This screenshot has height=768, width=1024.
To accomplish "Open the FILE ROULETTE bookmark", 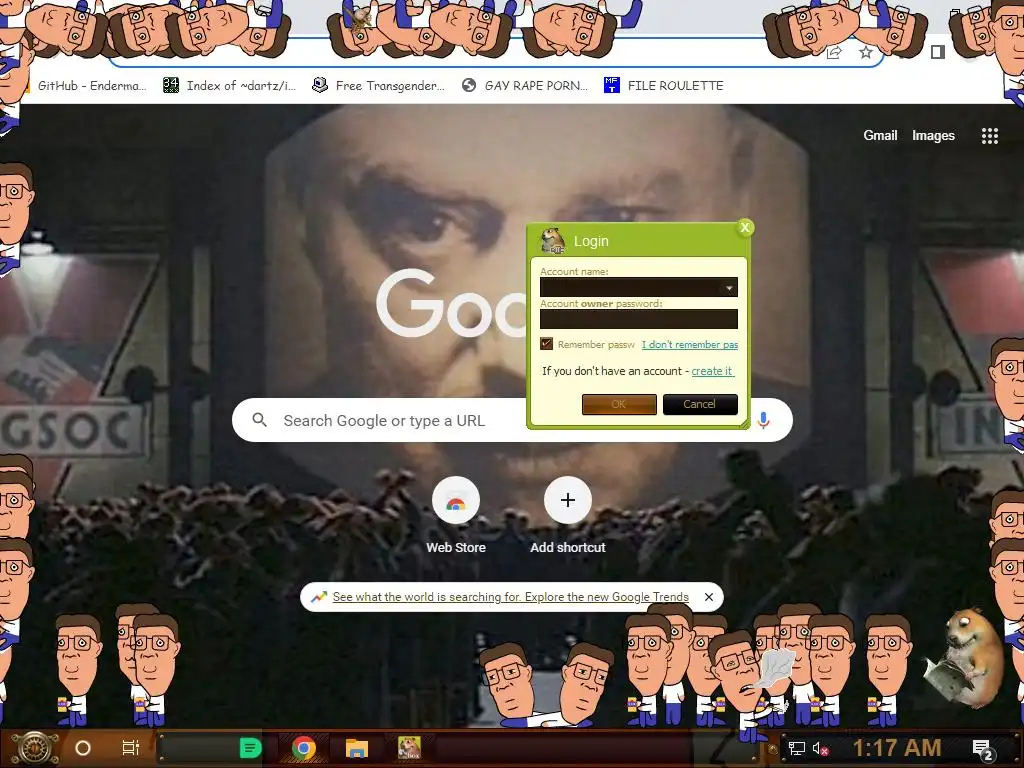I will [x=664, y=86].
